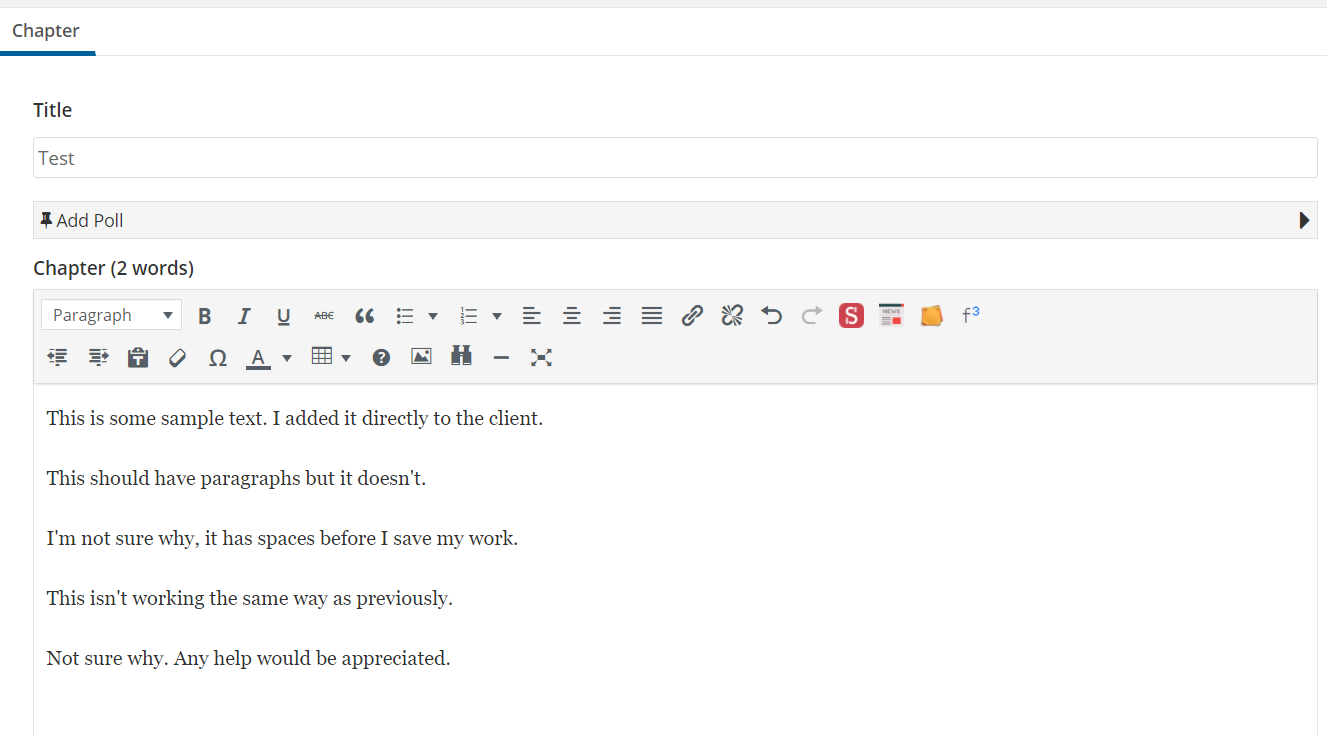Open the special character (Omega) picker
The height and width of the screenshot is (736, 1327).
coord(217,358)
